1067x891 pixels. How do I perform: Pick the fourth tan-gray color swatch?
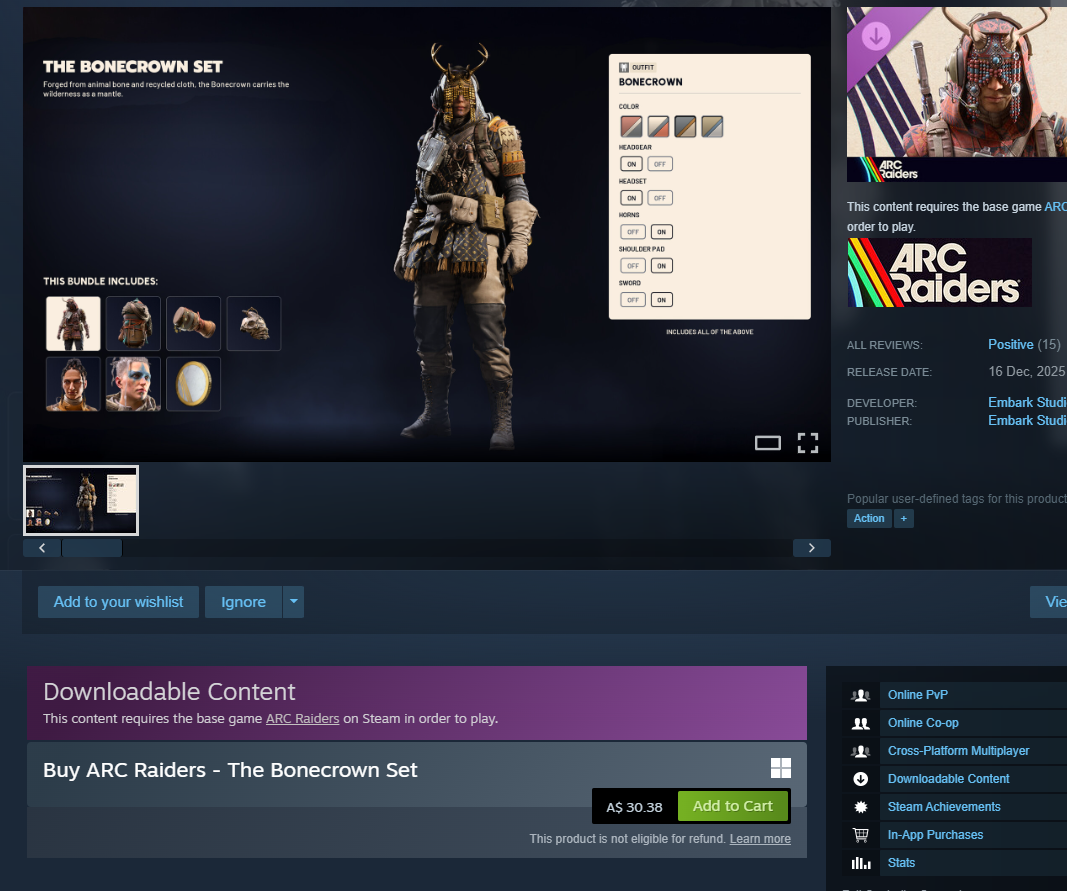pyautogui.click(x=712, y=127)
